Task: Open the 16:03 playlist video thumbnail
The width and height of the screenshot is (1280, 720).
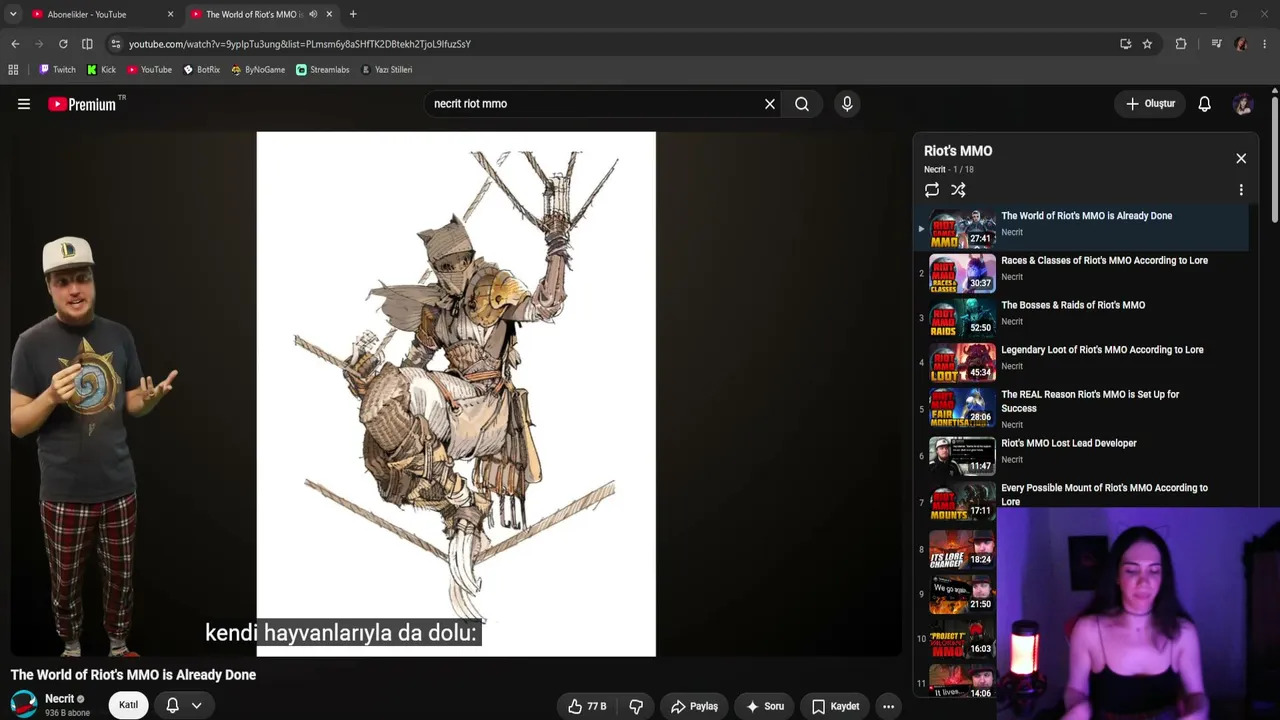Action: (962, 639)
